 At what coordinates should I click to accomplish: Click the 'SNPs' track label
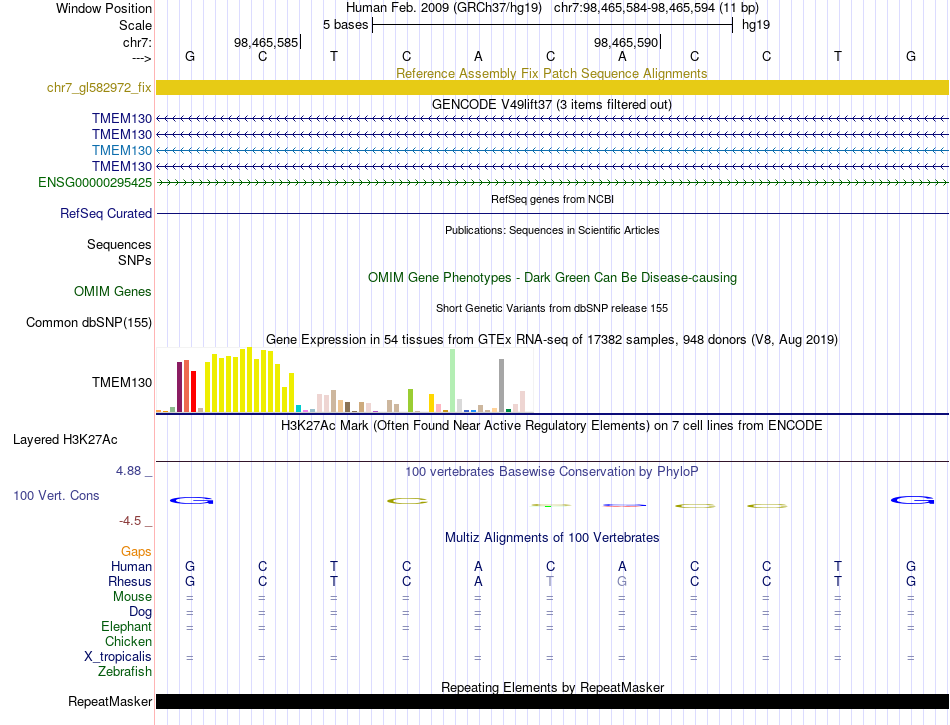[135, 260]
